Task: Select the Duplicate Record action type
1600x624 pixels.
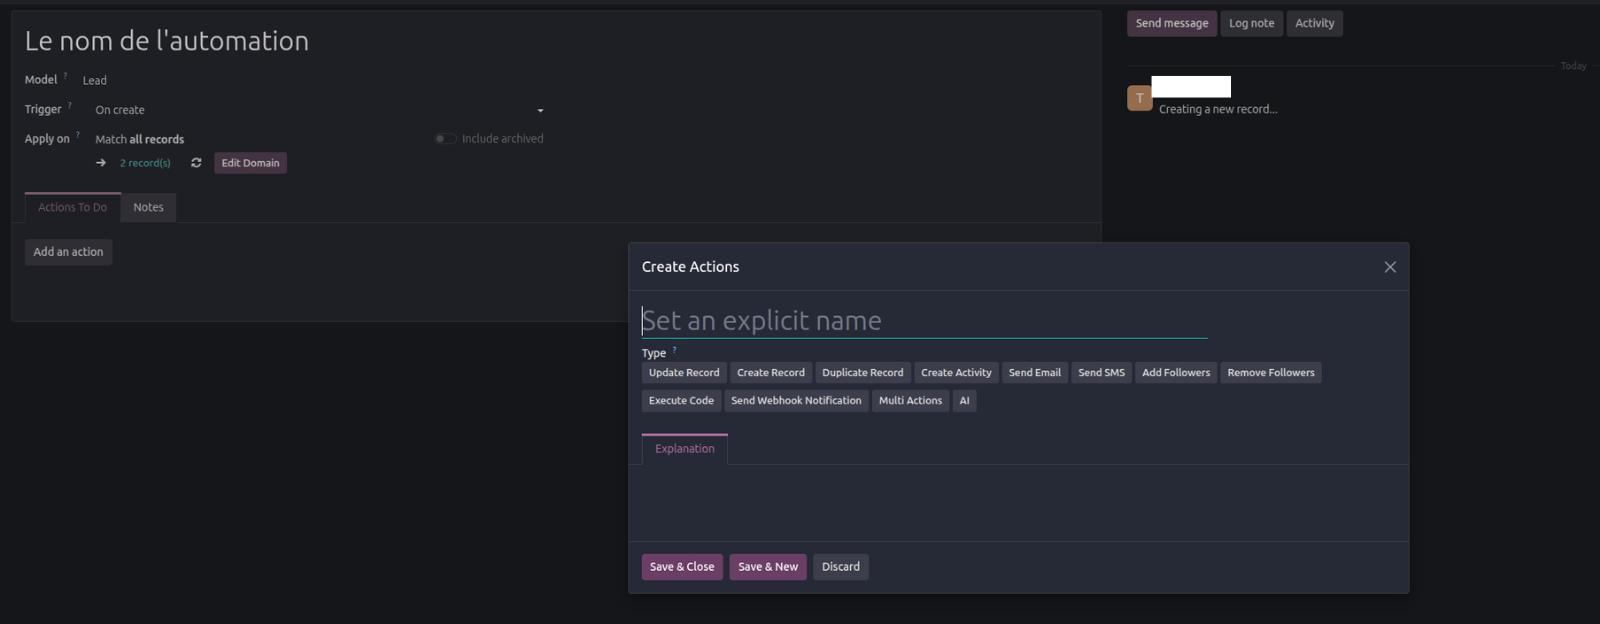Action: coord(863,373)
